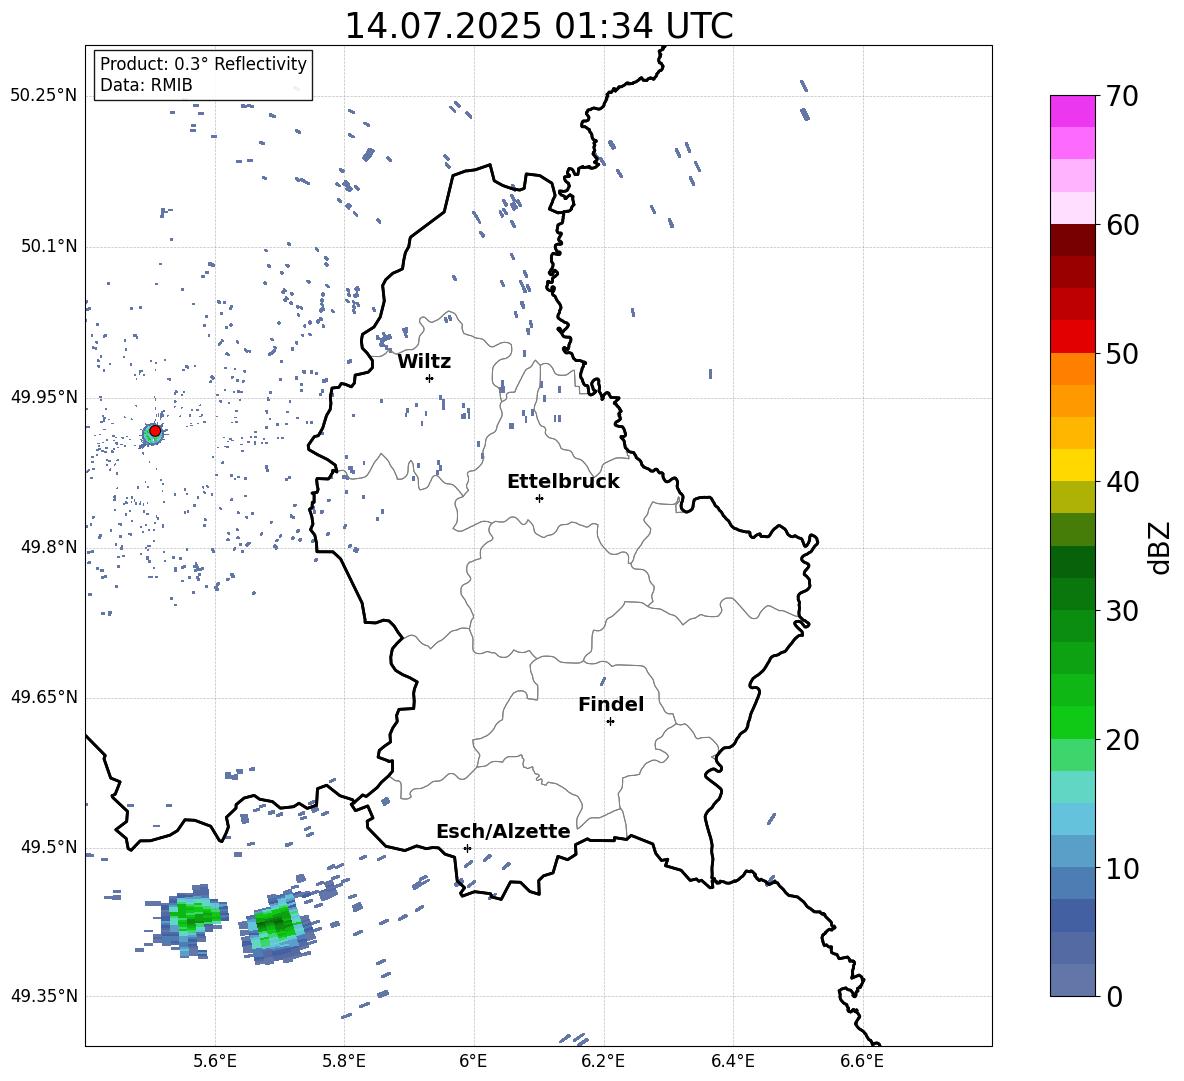Viewport: 1184px width, 1081px height.
Task: Click the 6.4°E longitude label
Action: (732, 1061)
